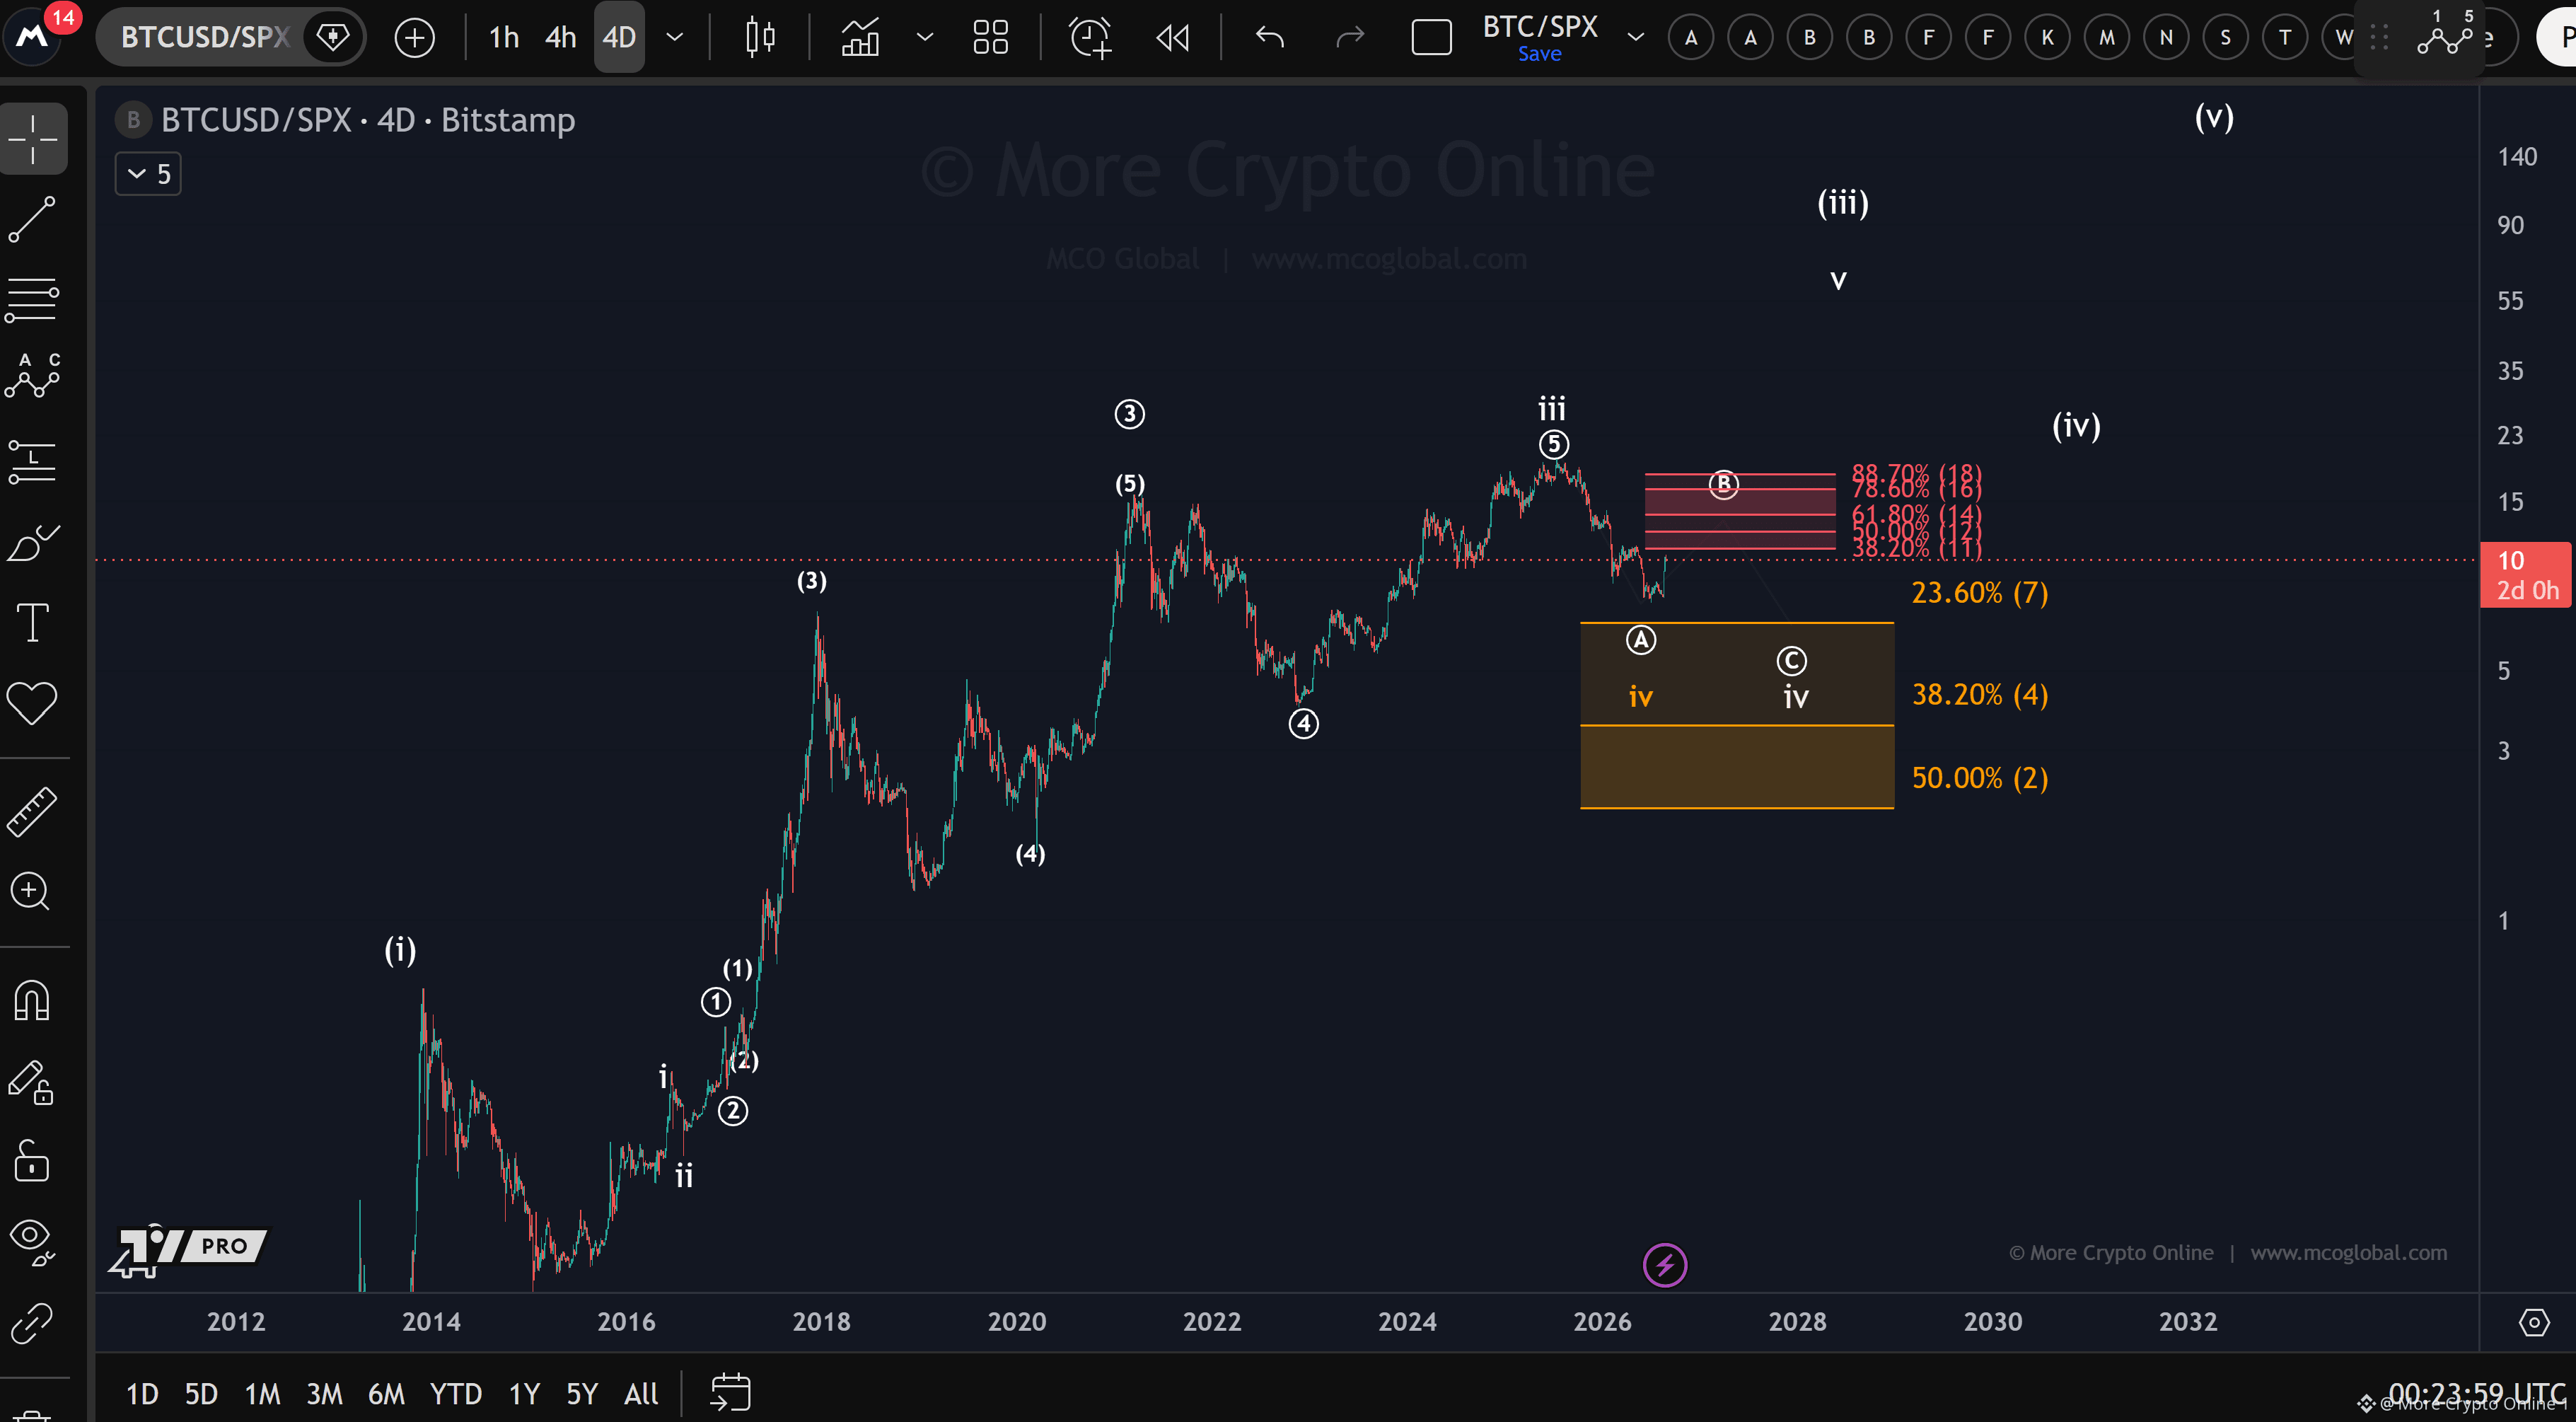The height and width of the screenshot is (1422, 2576).
Task: Toggle lock all drawings
Action: [x=33, y=1161]
